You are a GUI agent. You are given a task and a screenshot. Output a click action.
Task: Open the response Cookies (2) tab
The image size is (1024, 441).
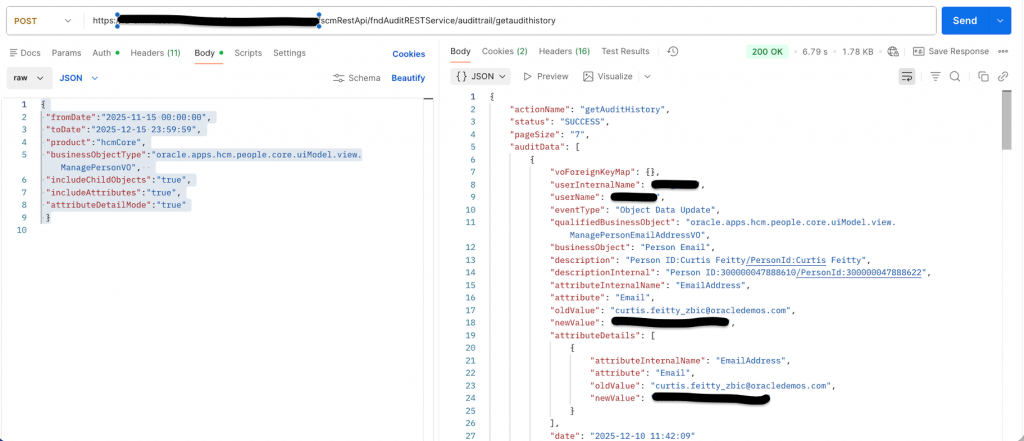pyautogui.click(x=504, y=51)
